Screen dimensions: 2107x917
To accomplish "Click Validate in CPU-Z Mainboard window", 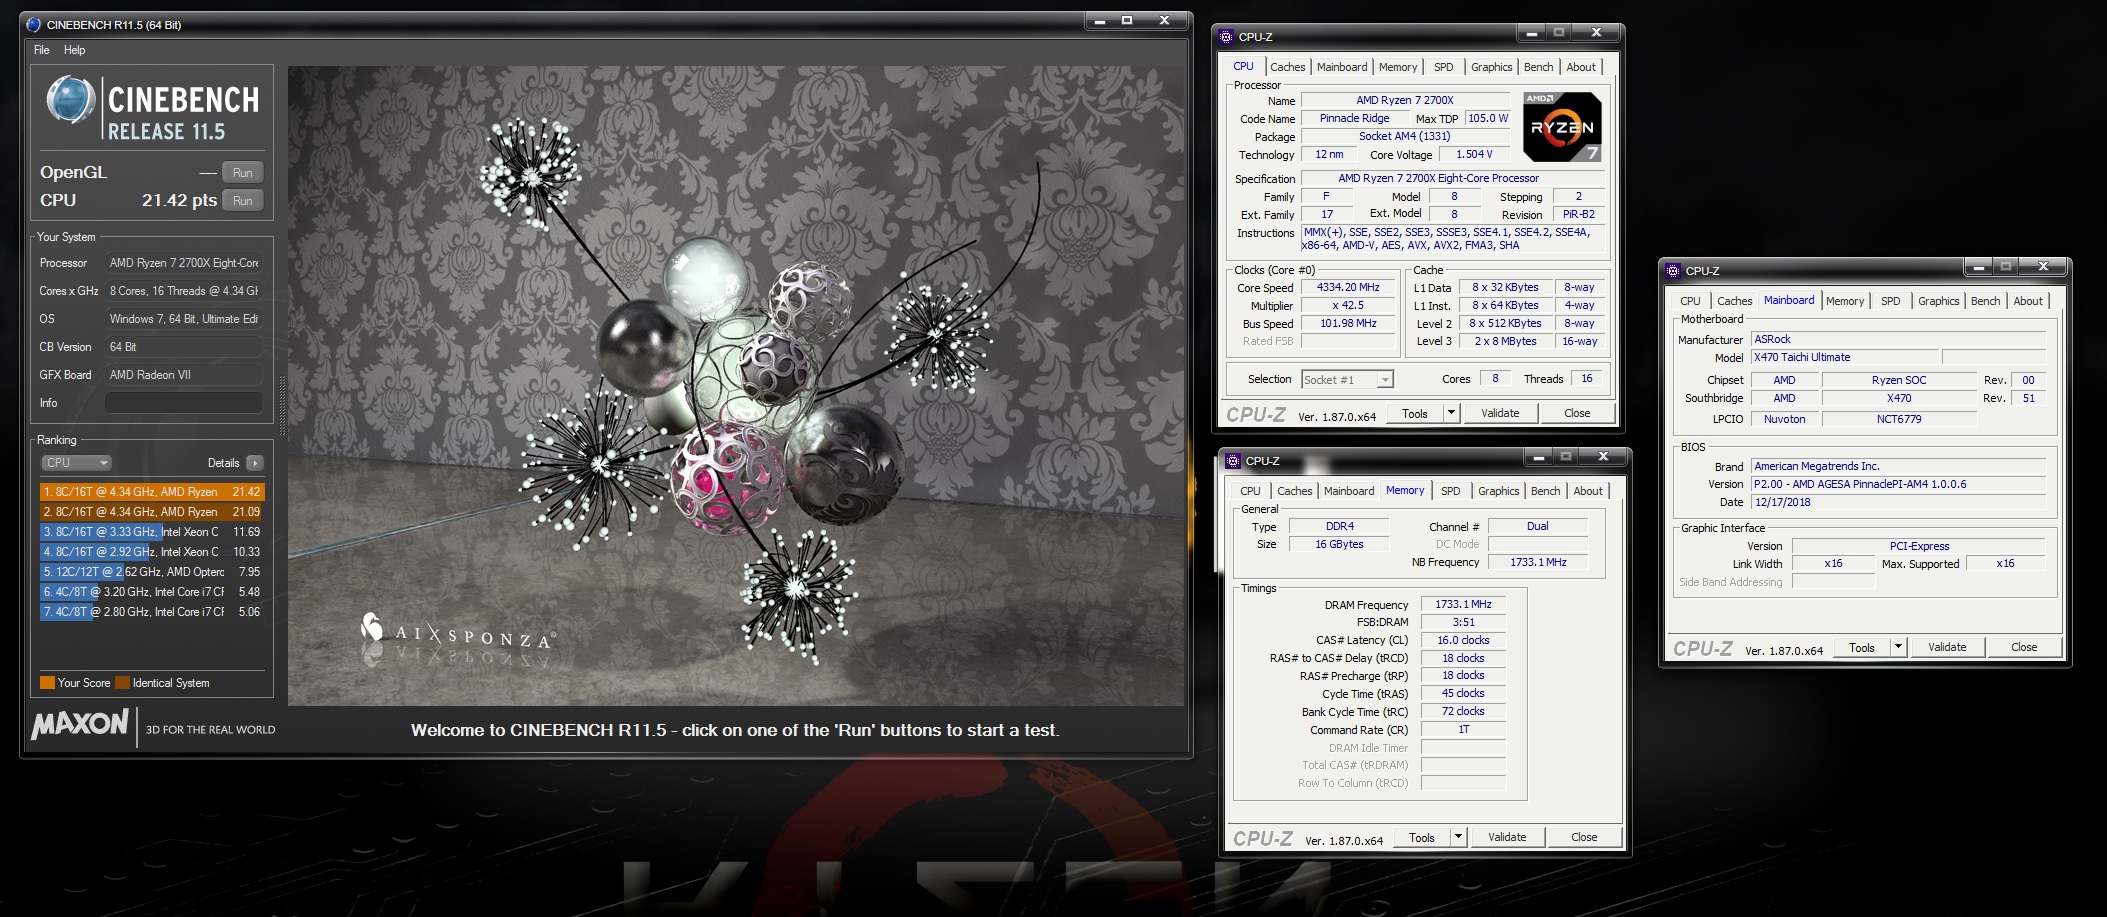I will click(1946, 648).
